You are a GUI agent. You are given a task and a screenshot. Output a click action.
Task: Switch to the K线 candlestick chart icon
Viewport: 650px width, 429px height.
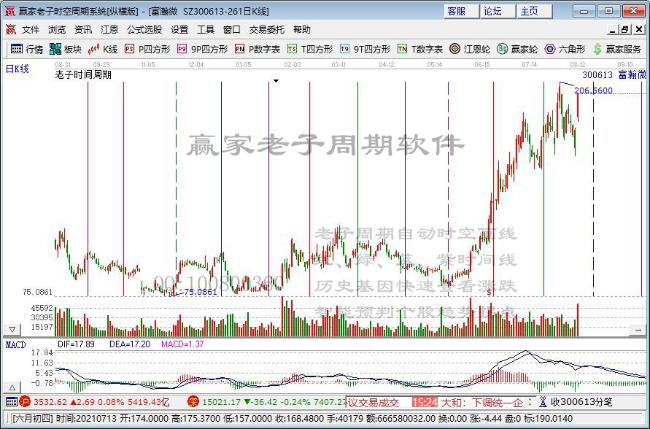click(x=93, y=49)
